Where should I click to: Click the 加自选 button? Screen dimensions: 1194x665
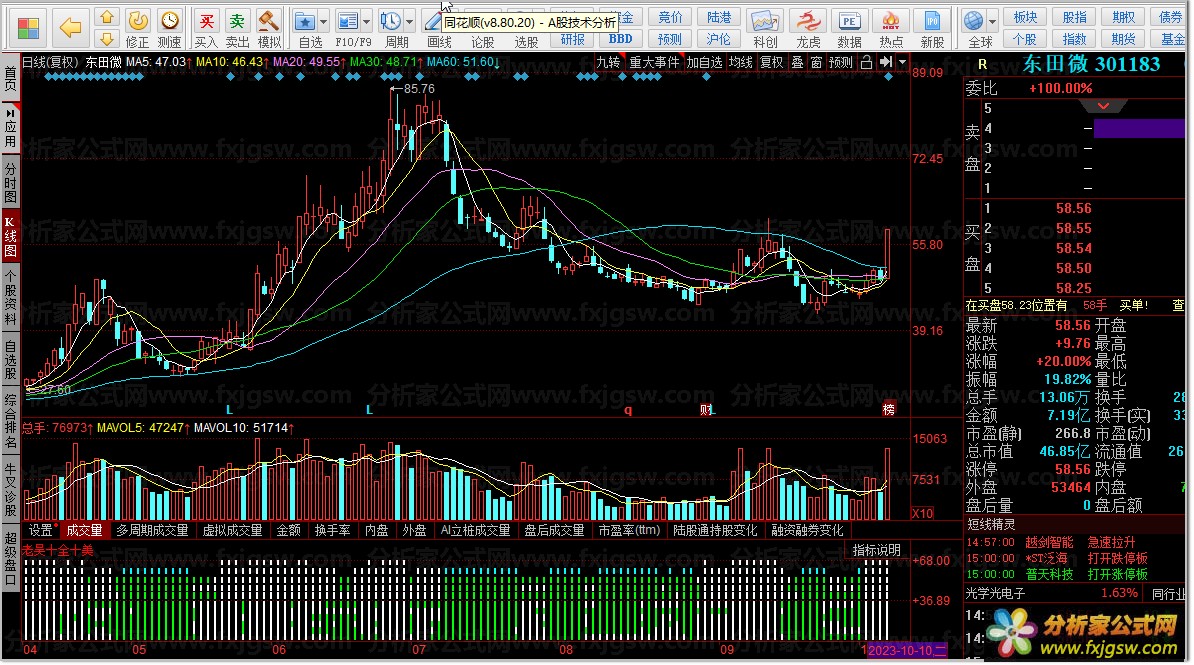pyautogui.click(x=704, y=62)
